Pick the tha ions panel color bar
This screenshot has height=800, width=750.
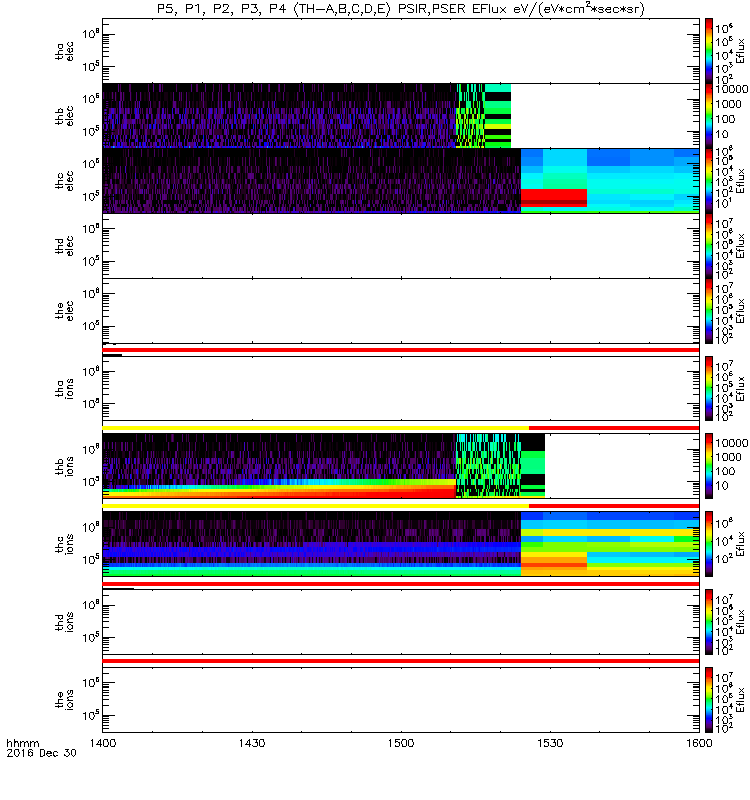pos(709,389)
